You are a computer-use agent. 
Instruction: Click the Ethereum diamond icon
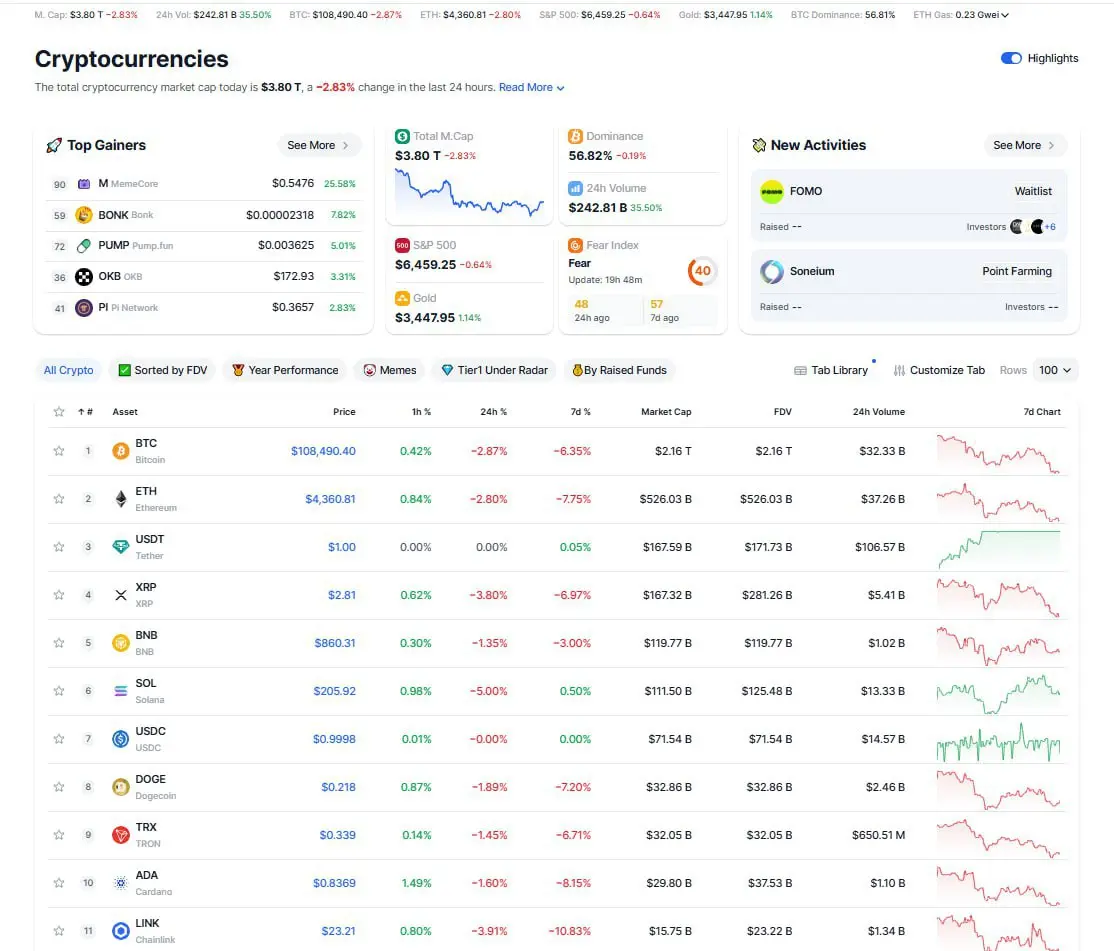tap(121, 499)
